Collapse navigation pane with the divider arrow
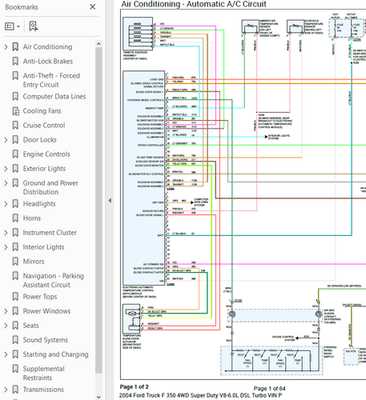 (x=110, y=200)
